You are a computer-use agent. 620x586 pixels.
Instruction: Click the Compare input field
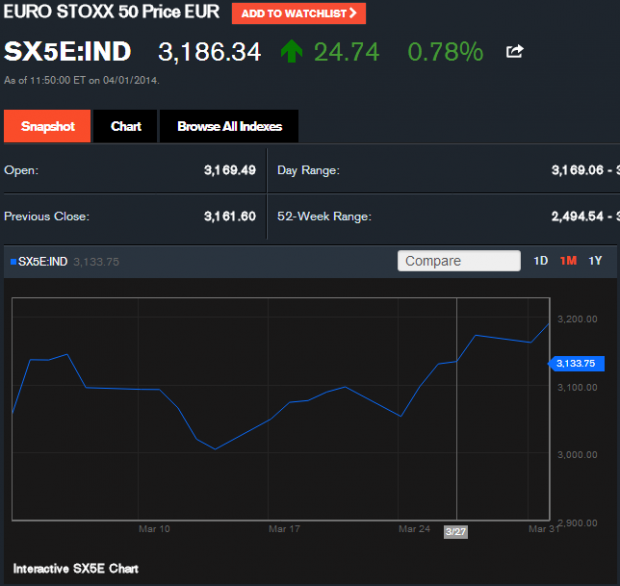459,261
